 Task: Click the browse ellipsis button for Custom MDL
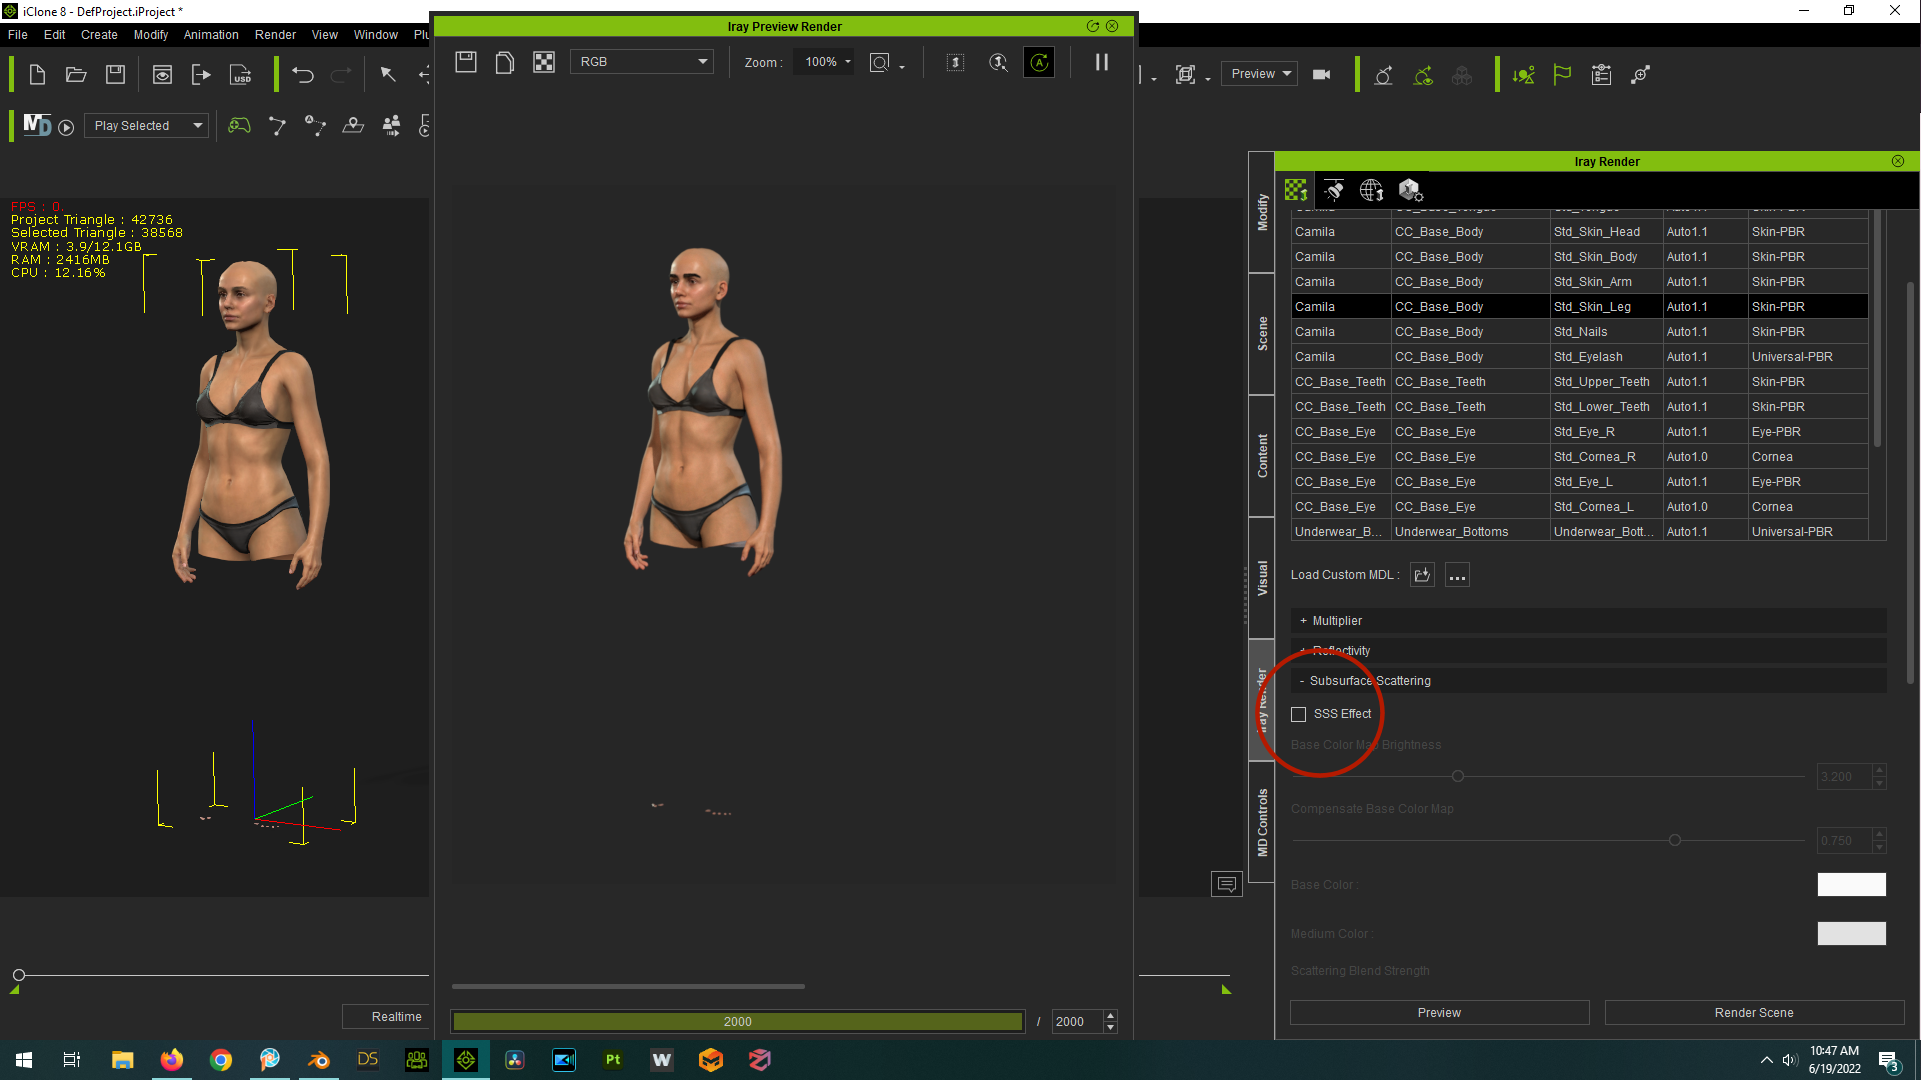pos(1457,575)
